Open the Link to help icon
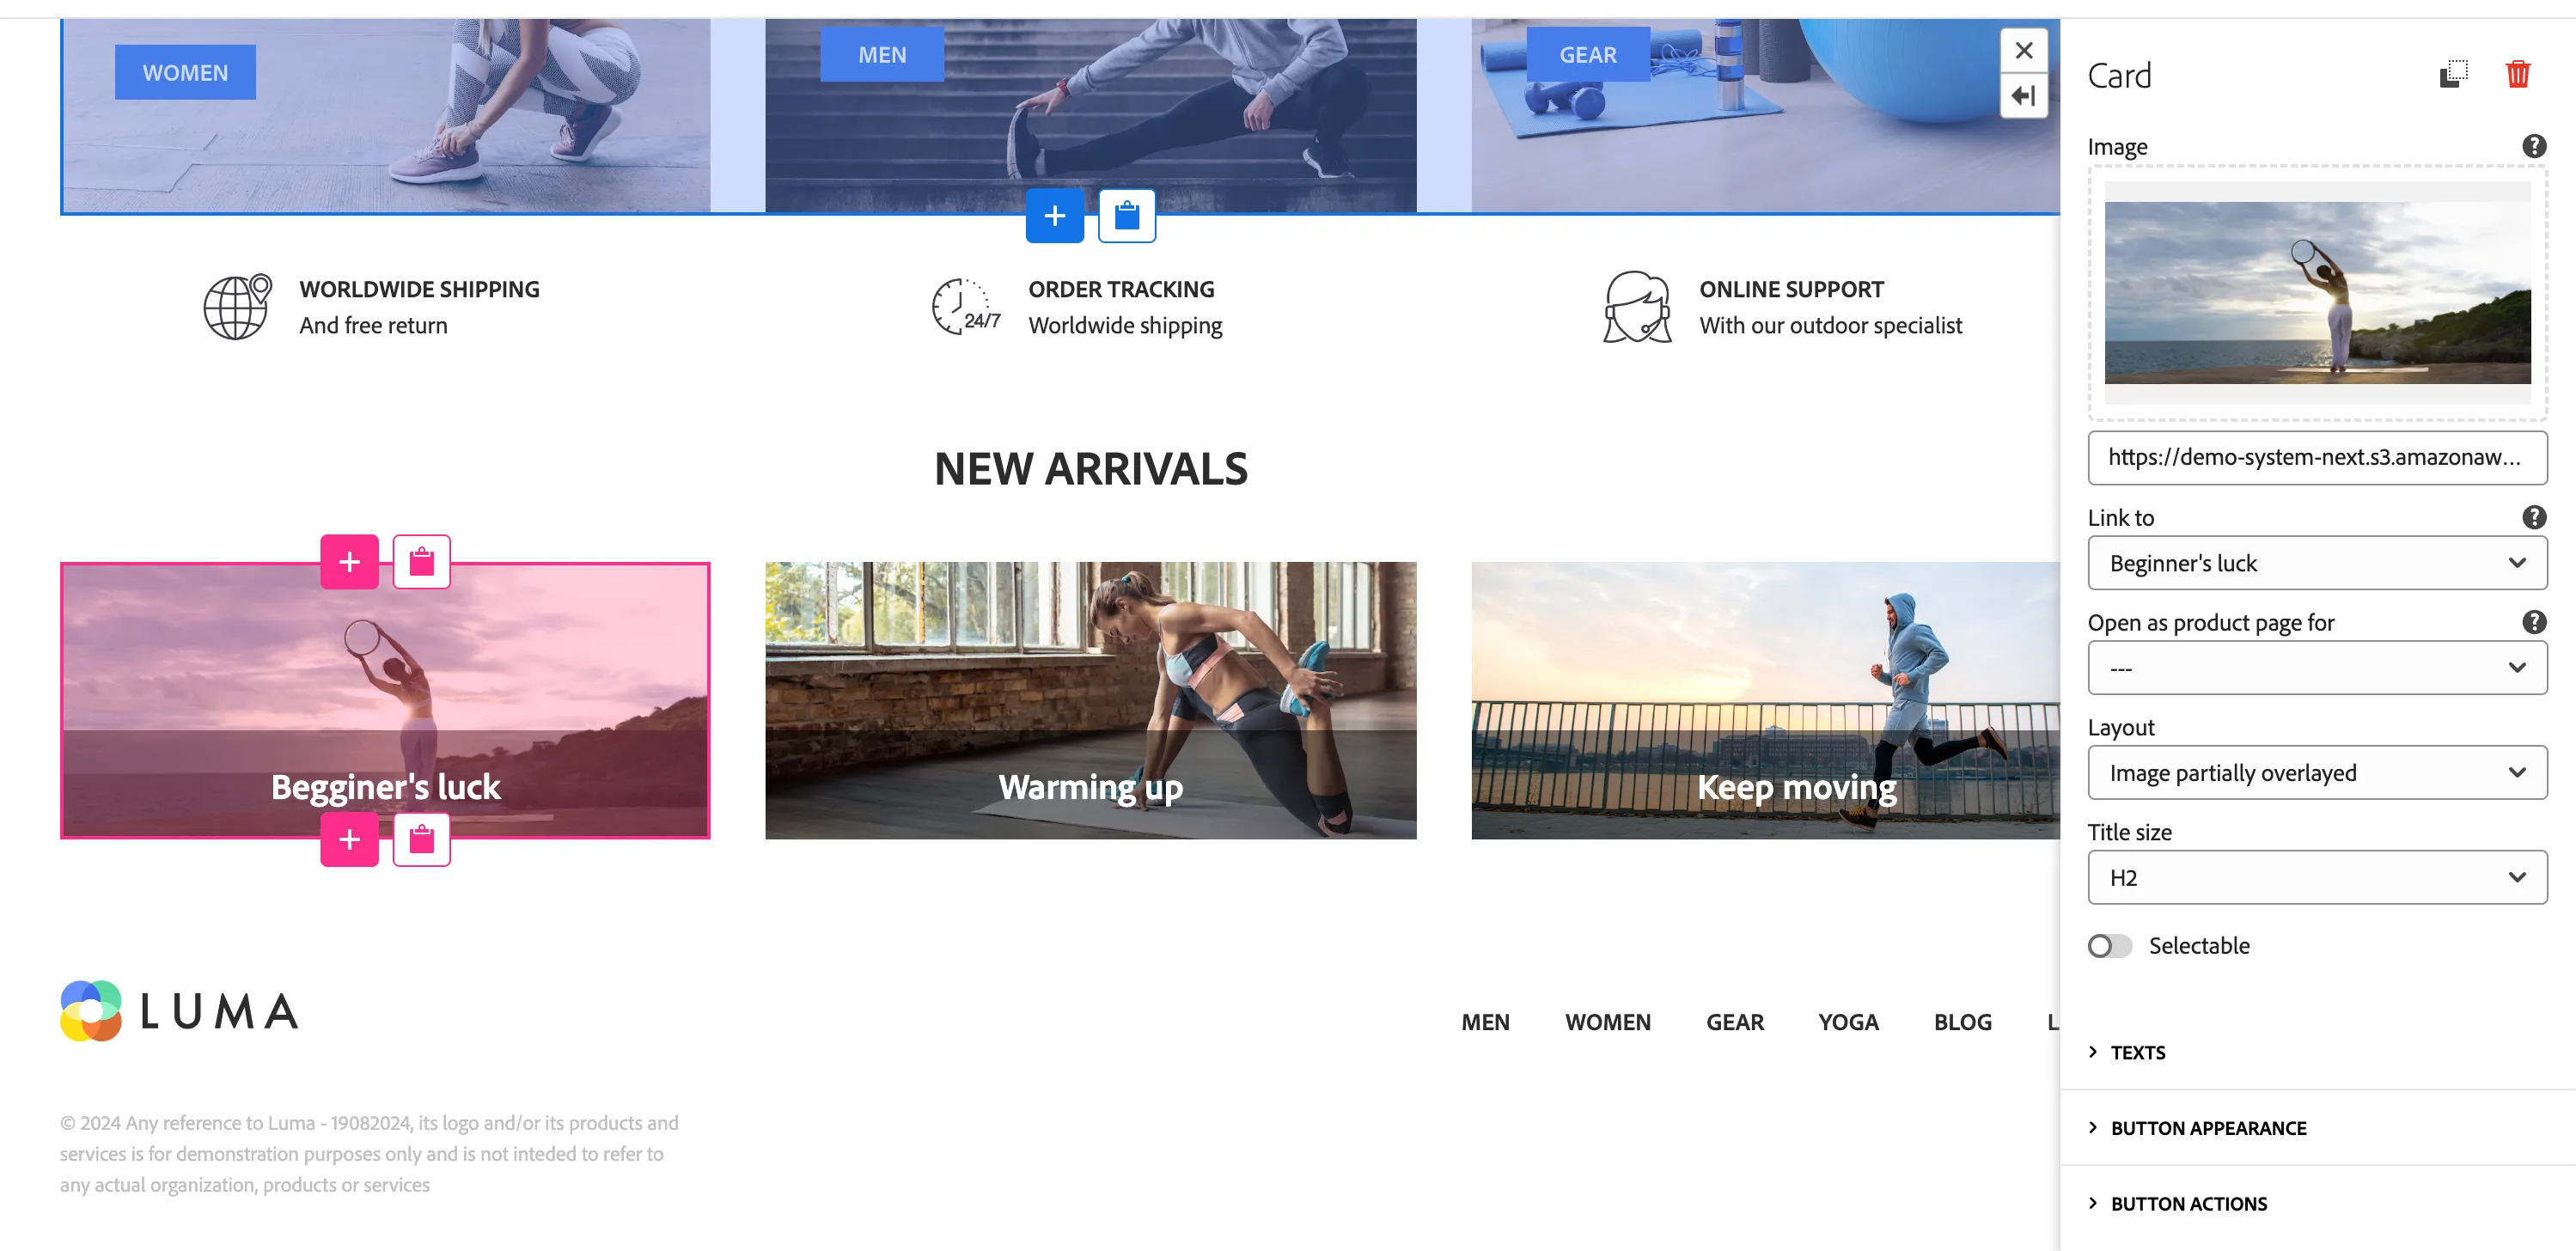The height and width of the screenshot is (1251, 2576). pyautogui.click(x=2533, y=517)
